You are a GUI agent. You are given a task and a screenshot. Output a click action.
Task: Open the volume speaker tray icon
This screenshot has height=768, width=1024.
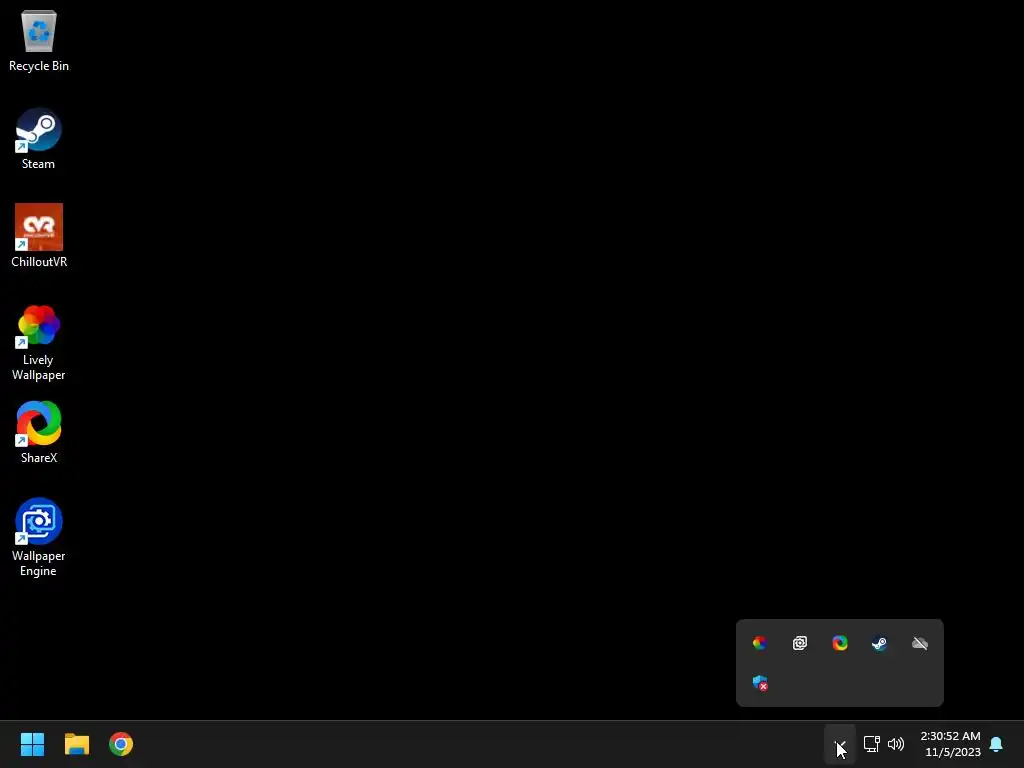(x=896, y=744)
